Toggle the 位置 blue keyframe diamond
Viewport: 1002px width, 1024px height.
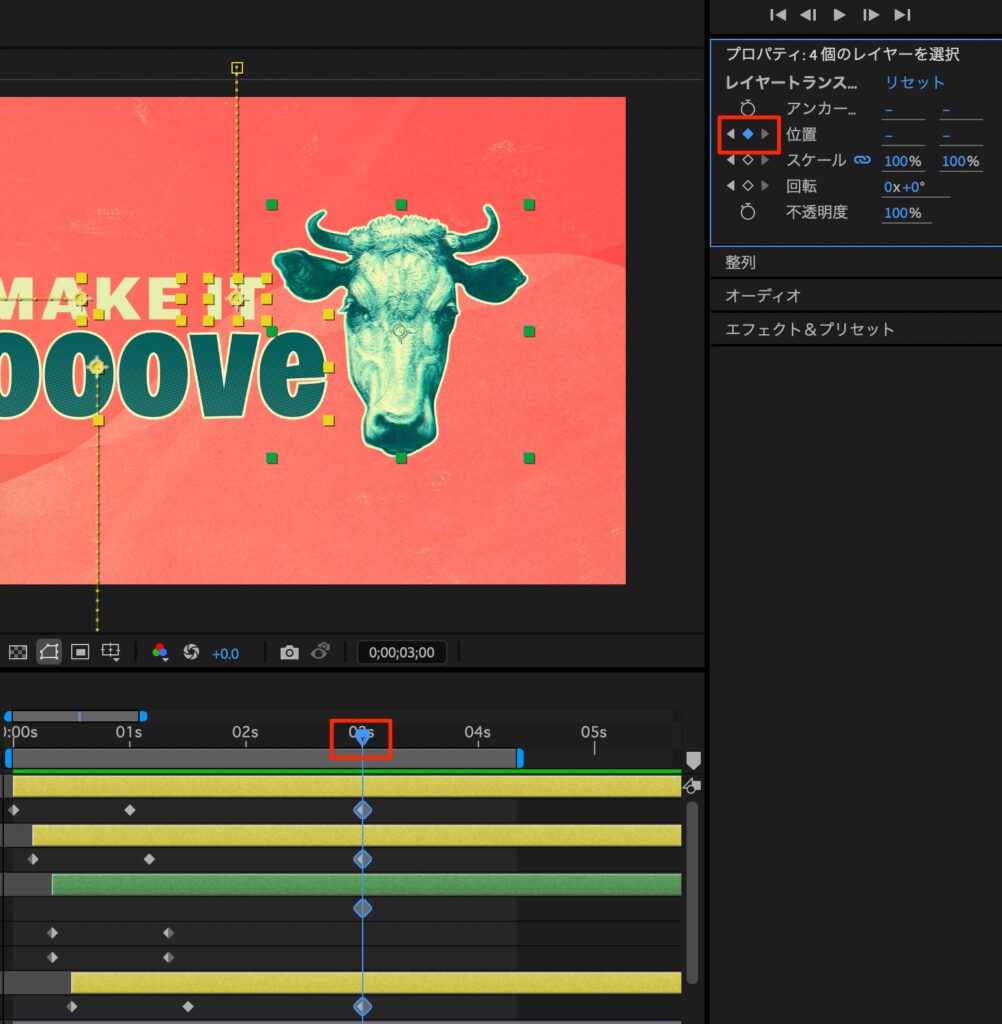pyautogui.click(x=747, y=134)
